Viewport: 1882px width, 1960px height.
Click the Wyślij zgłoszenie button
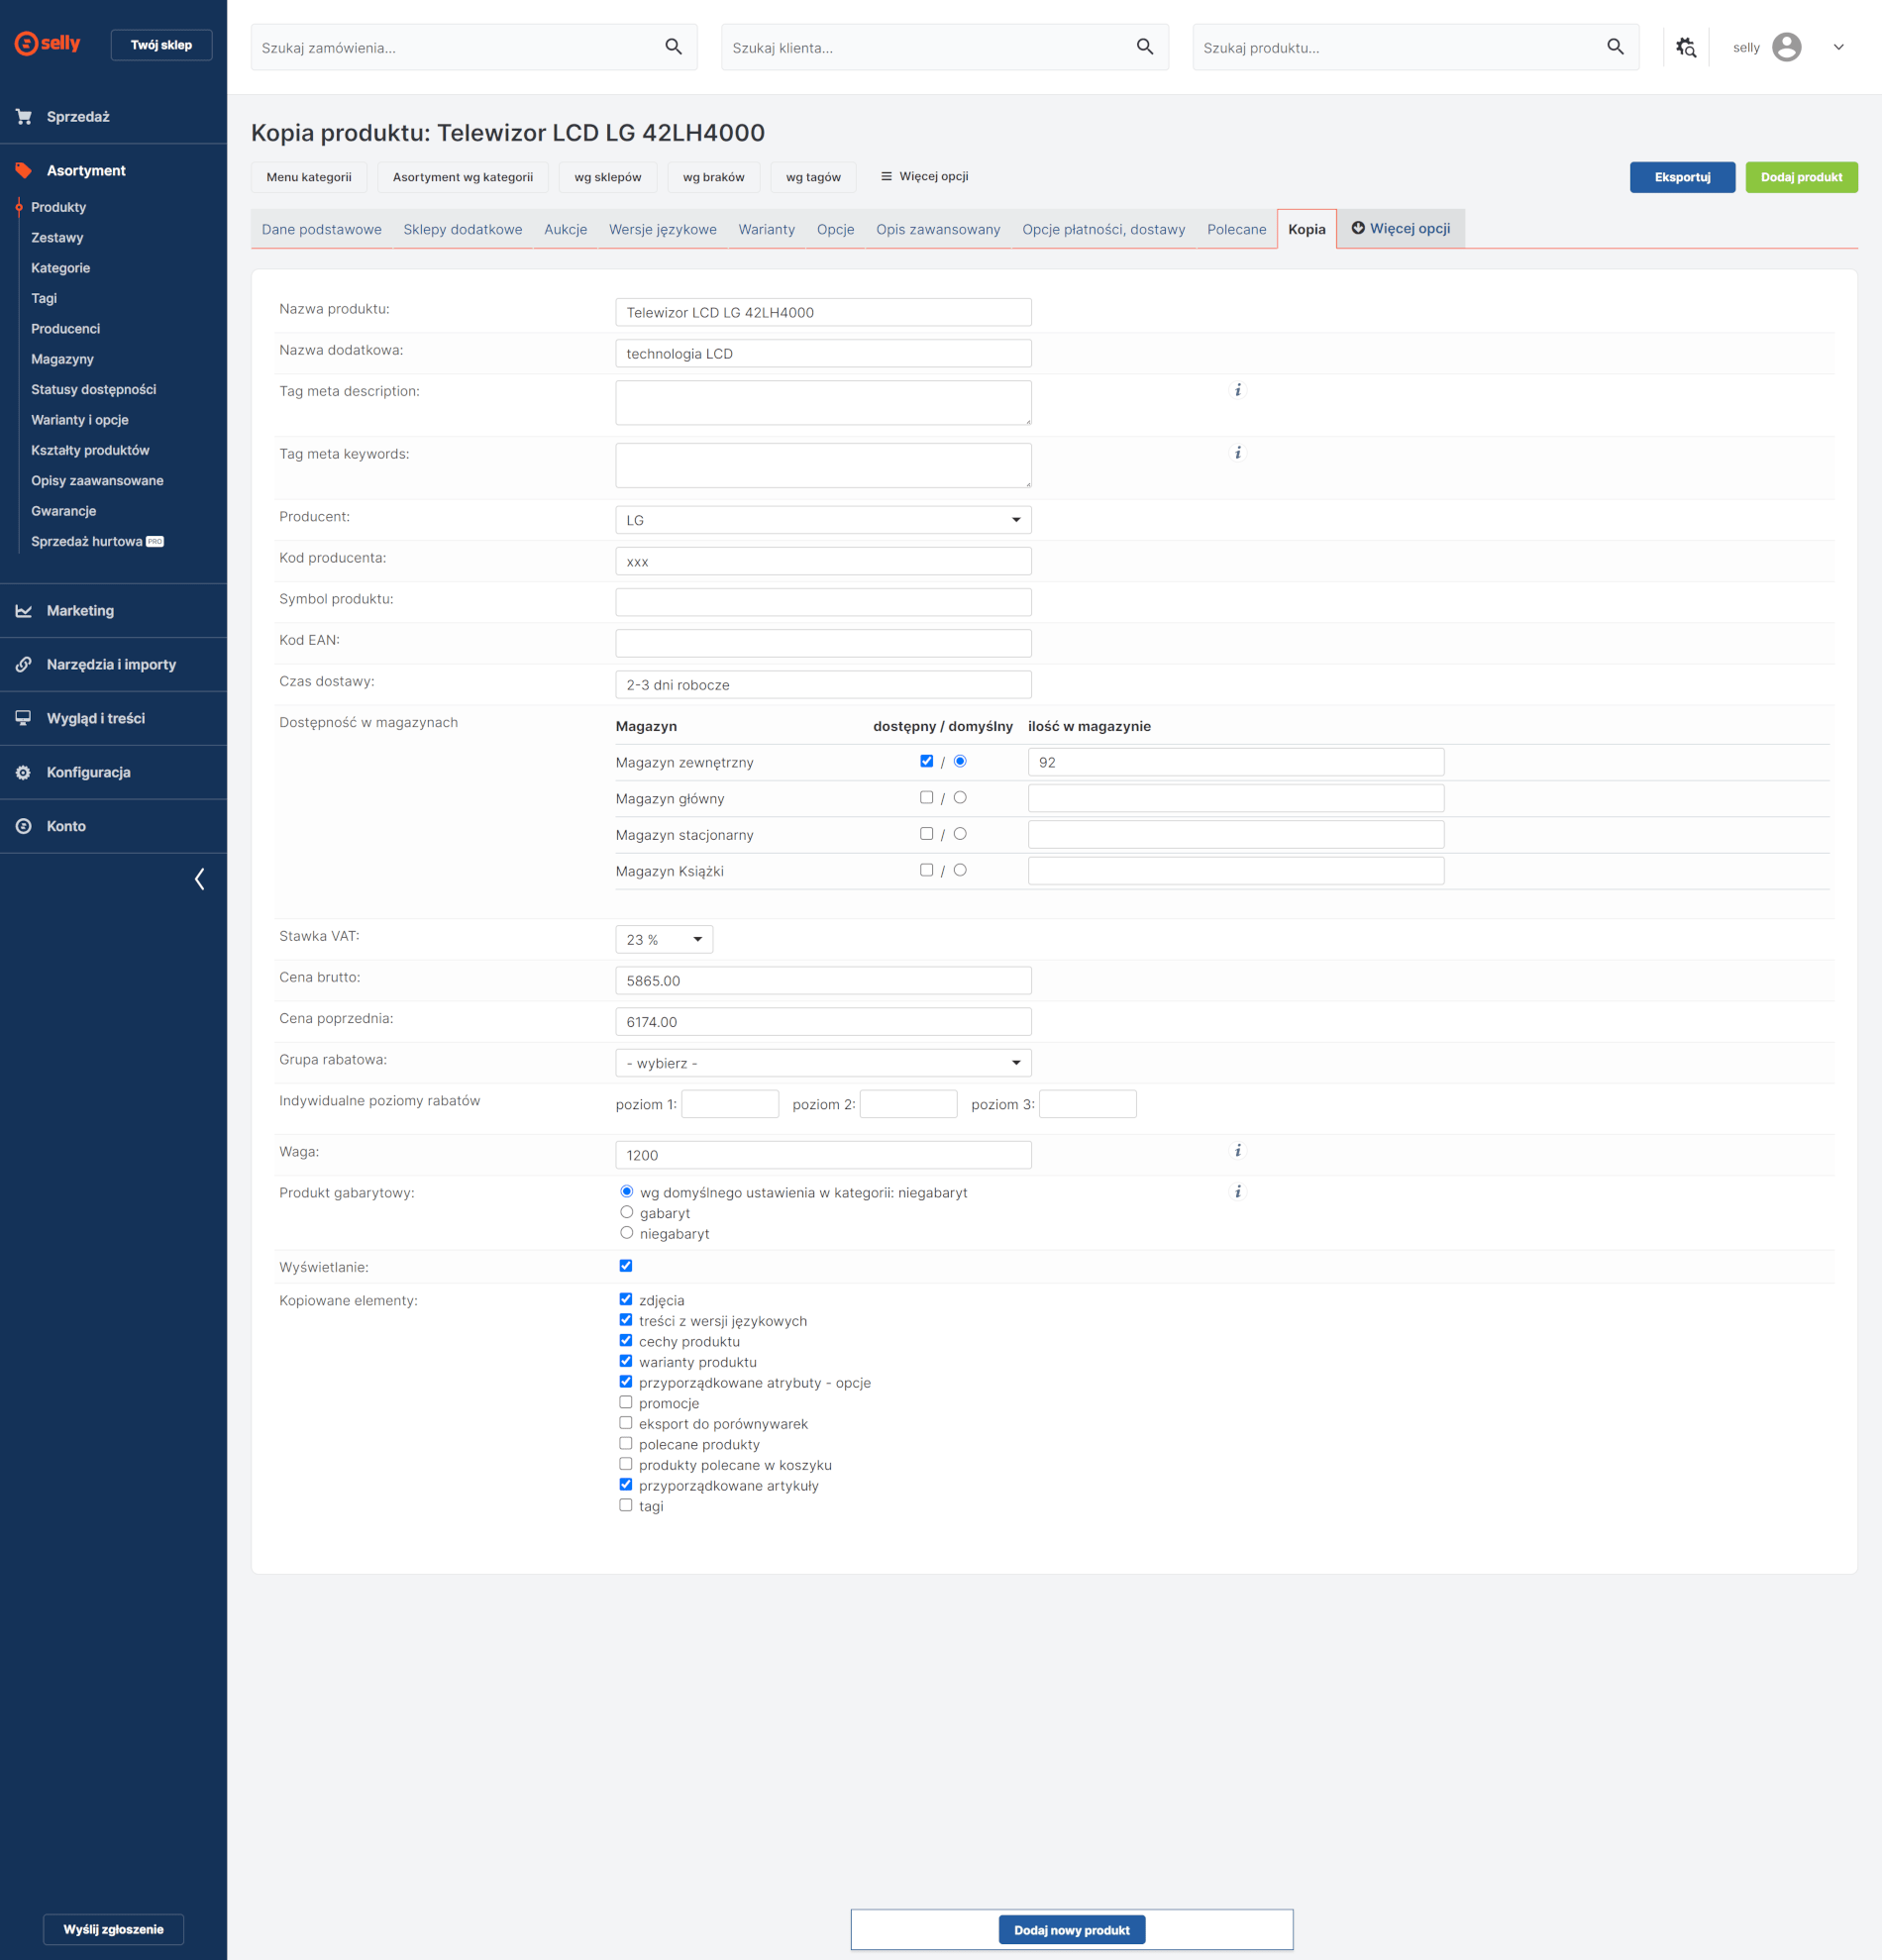[113, 1929]
